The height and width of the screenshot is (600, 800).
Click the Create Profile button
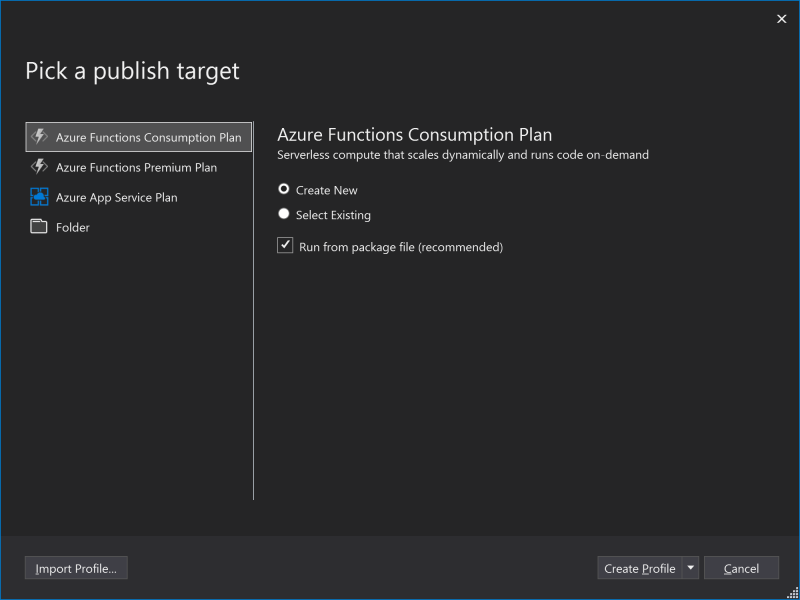640,568
